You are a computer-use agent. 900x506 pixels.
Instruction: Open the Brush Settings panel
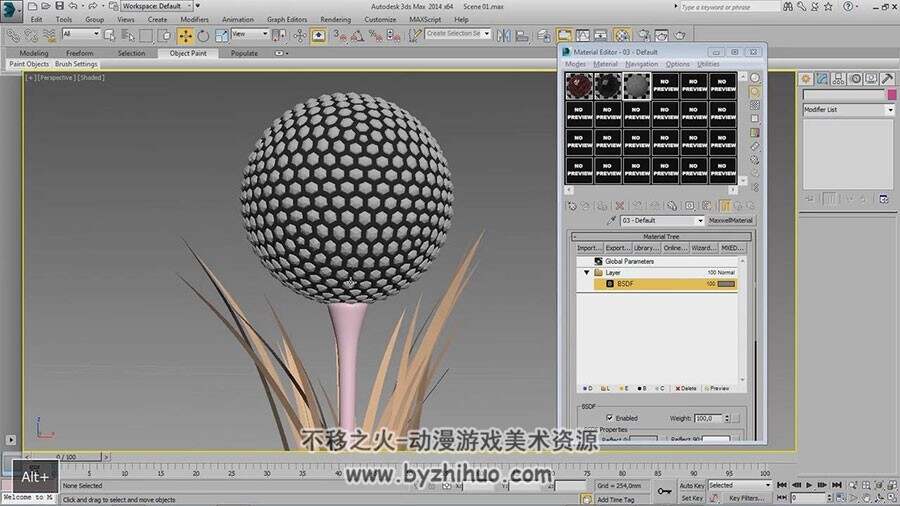(76, 64)
